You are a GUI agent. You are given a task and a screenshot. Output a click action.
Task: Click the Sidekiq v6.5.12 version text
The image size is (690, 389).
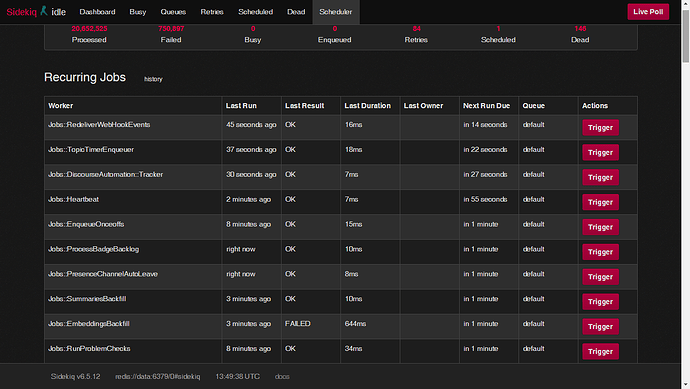pyautogui.click(x=75, y=377)
